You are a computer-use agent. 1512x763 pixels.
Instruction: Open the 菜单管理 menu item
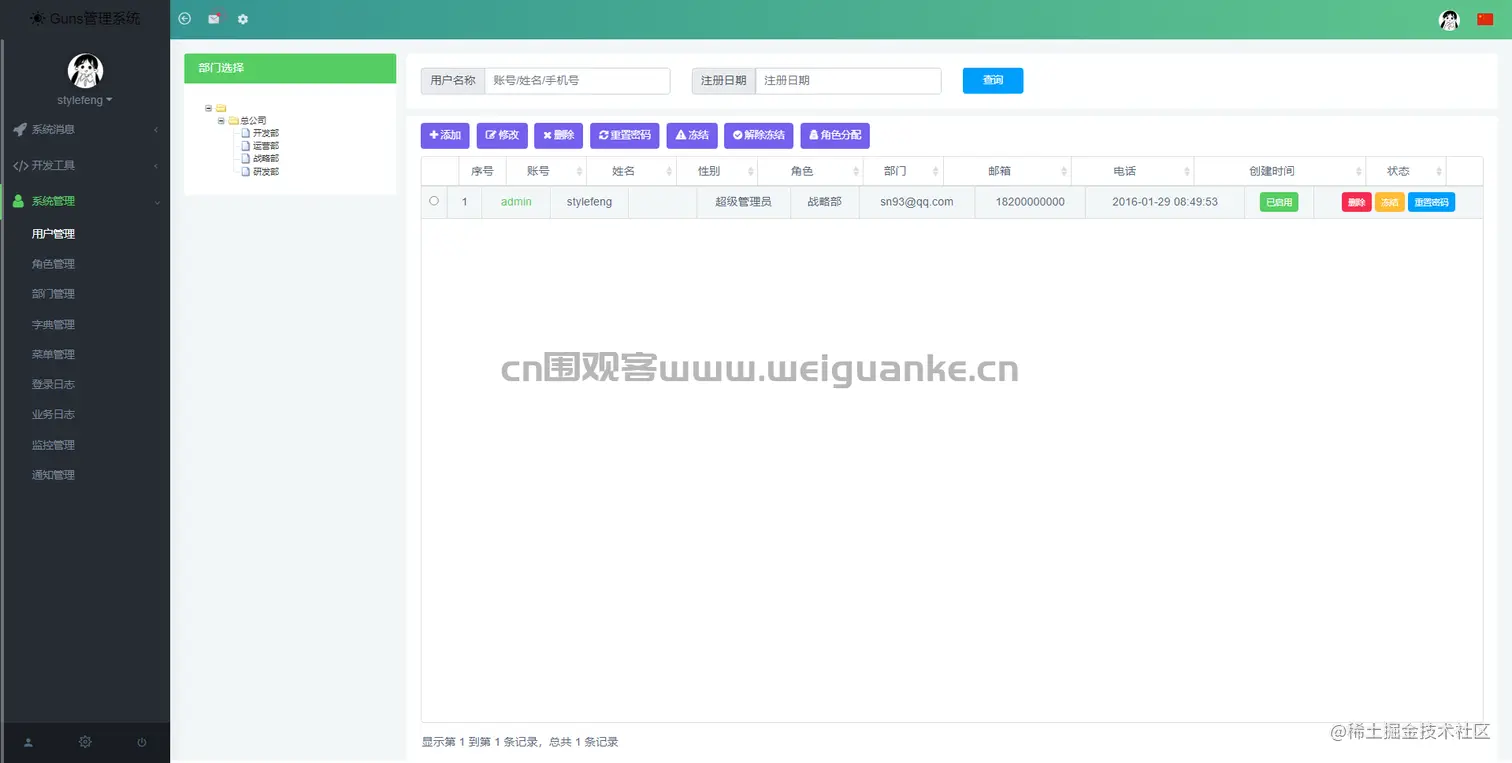(53, 354)
